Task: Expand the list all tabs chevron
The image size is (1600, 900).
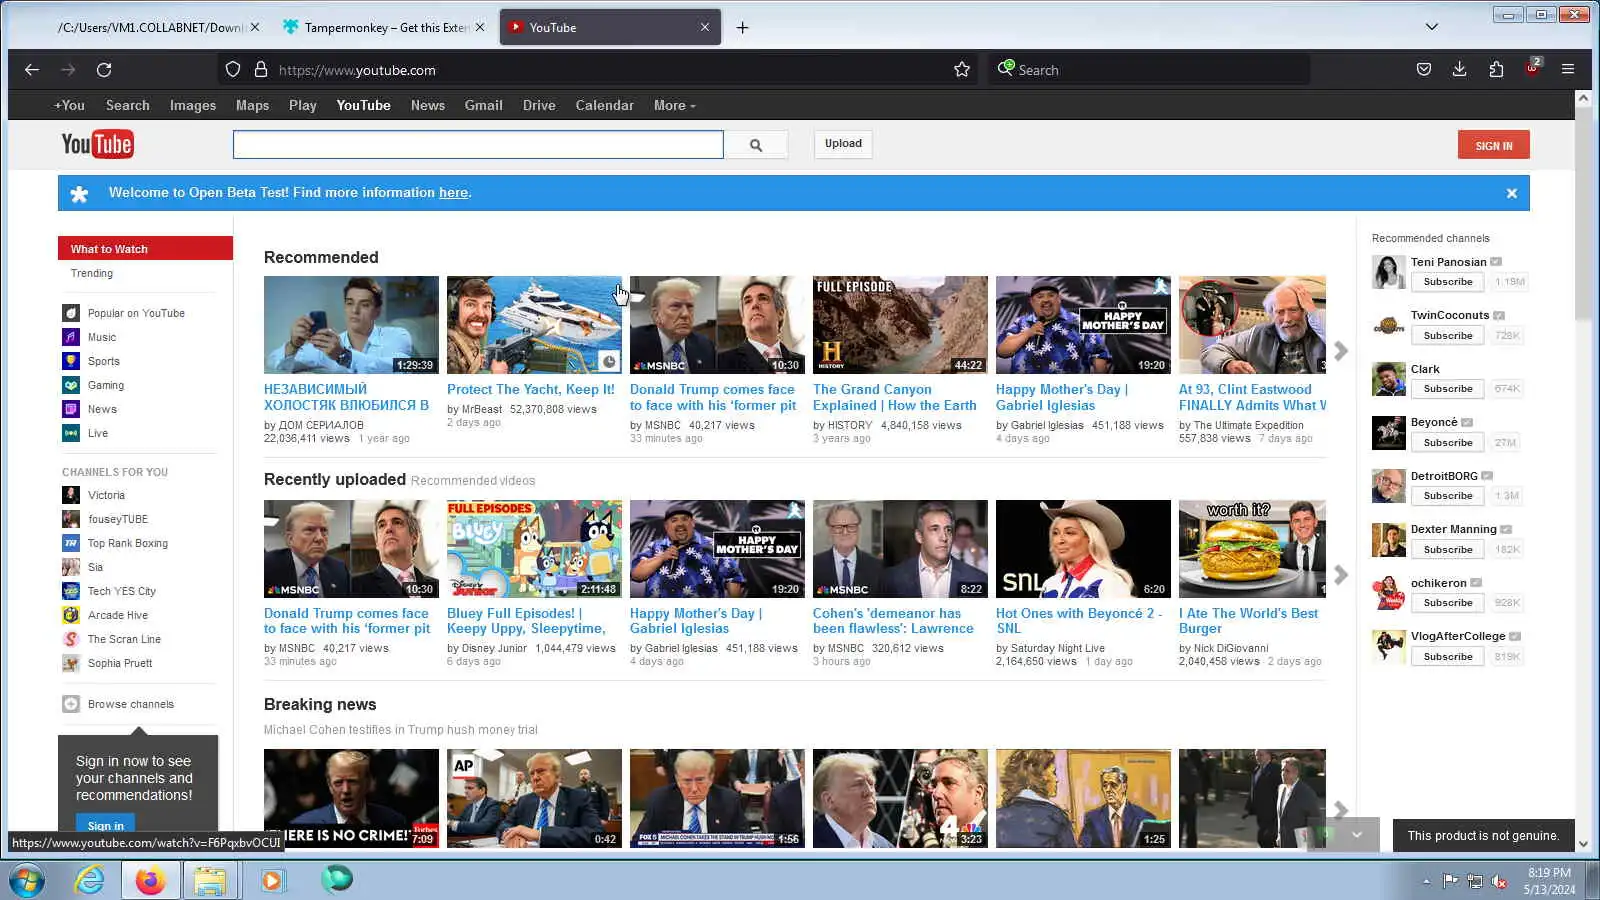Action: pyautogui.click(x=1432, y=27)
